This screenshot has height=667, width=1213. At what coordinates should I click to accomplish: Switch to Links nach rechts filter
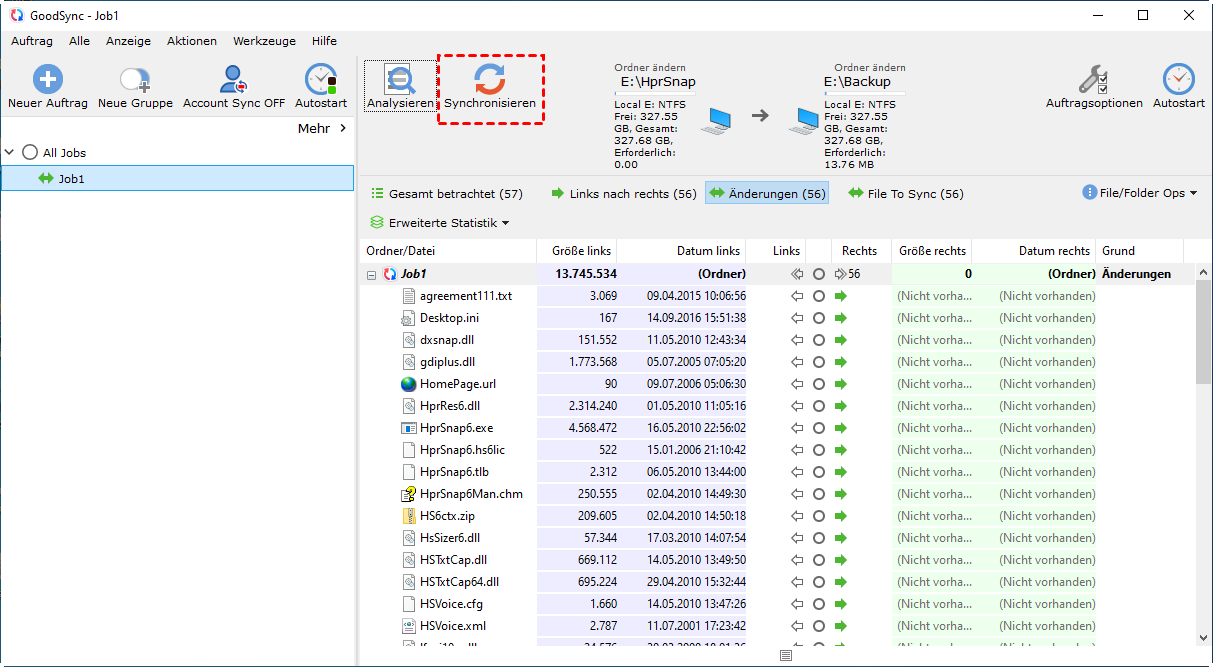coord(624,194)
